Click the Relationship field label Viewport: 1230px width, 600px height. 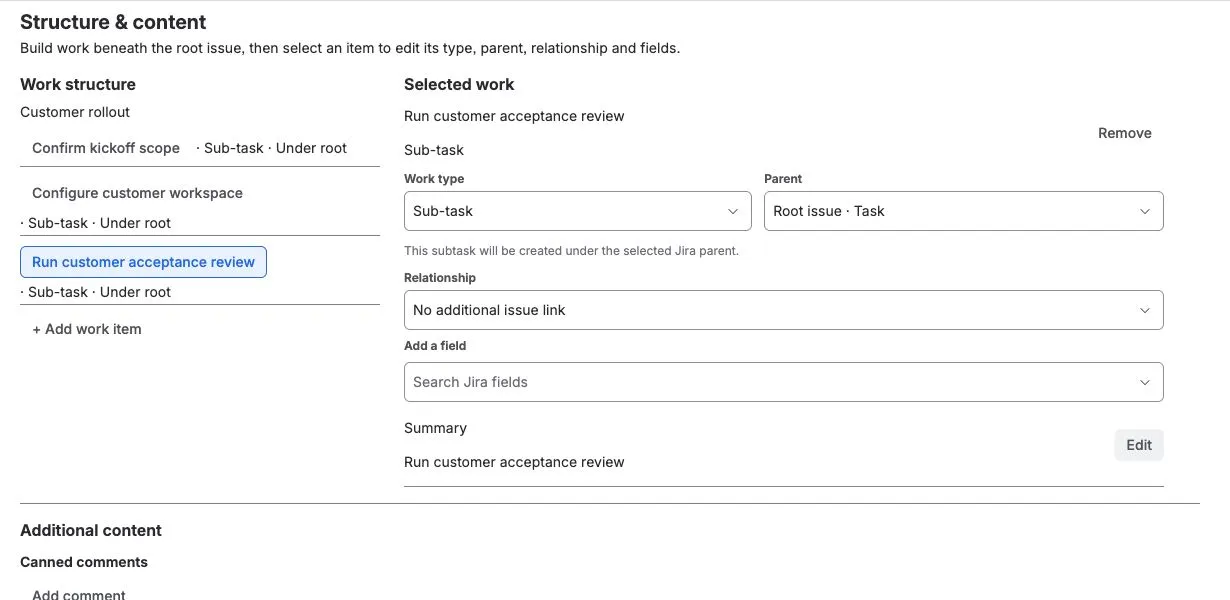coord(440,278)
